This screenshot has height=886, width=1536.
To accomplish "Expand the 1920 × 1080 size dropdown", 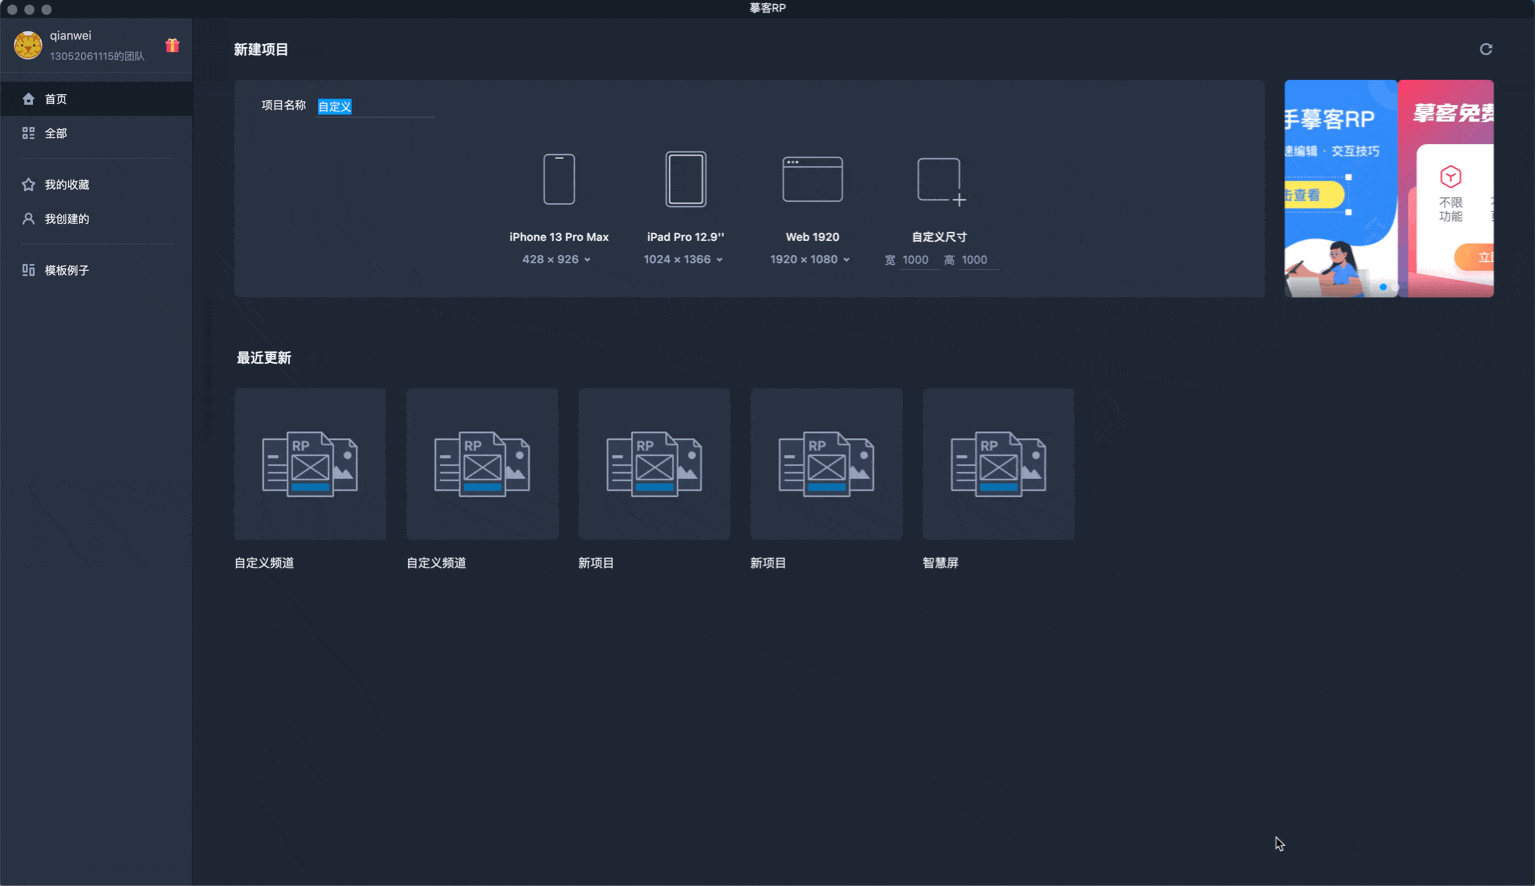I will [810, 260].
